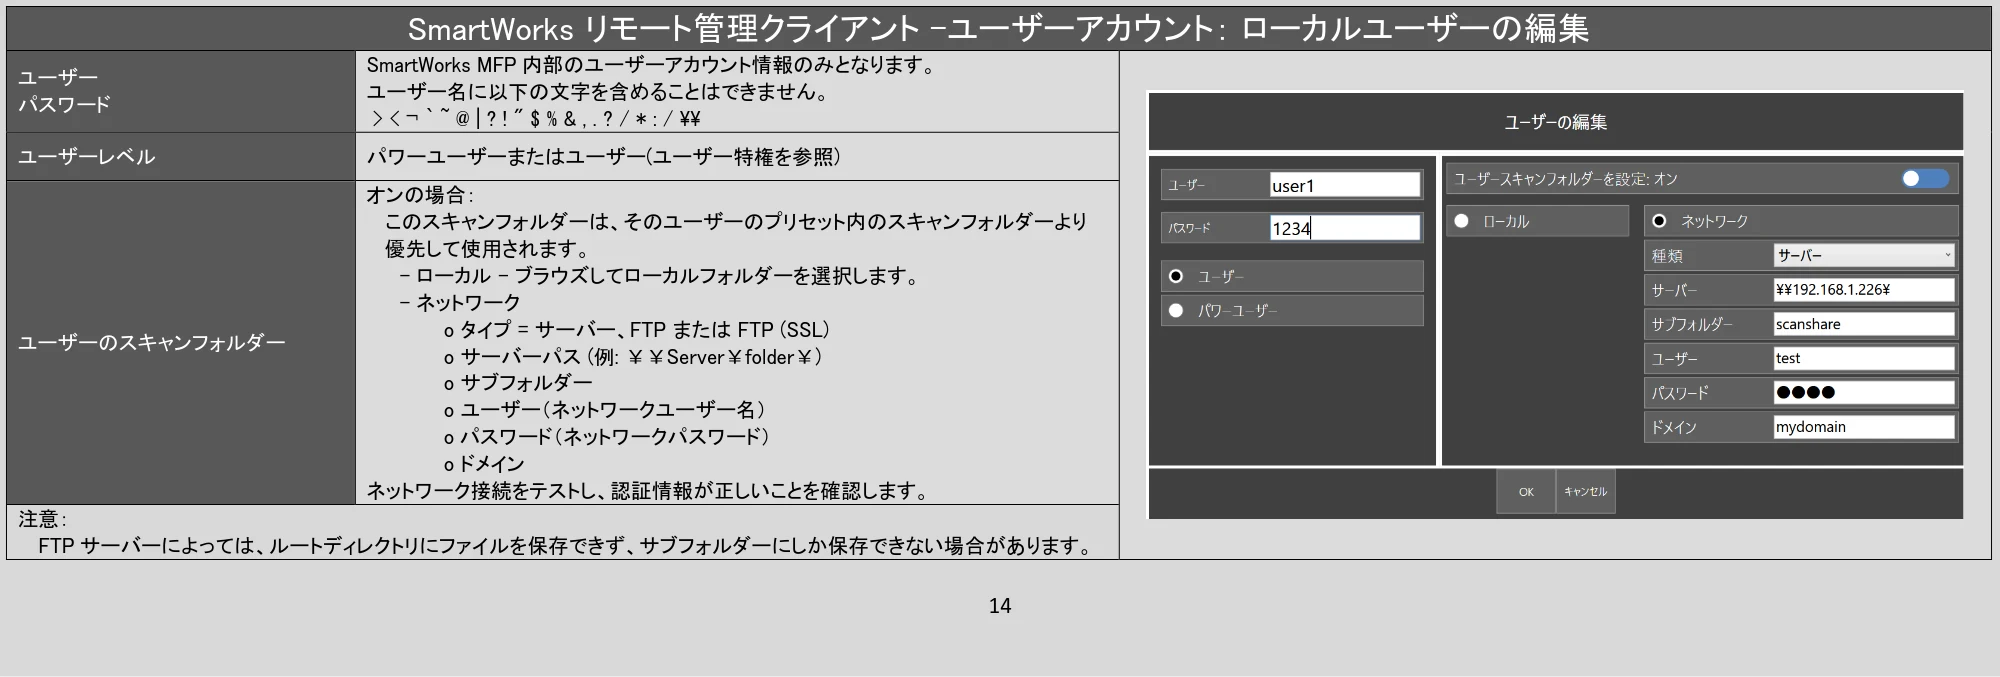Click the ドメイン field containing mydomain

click(x=1864, y=427)
